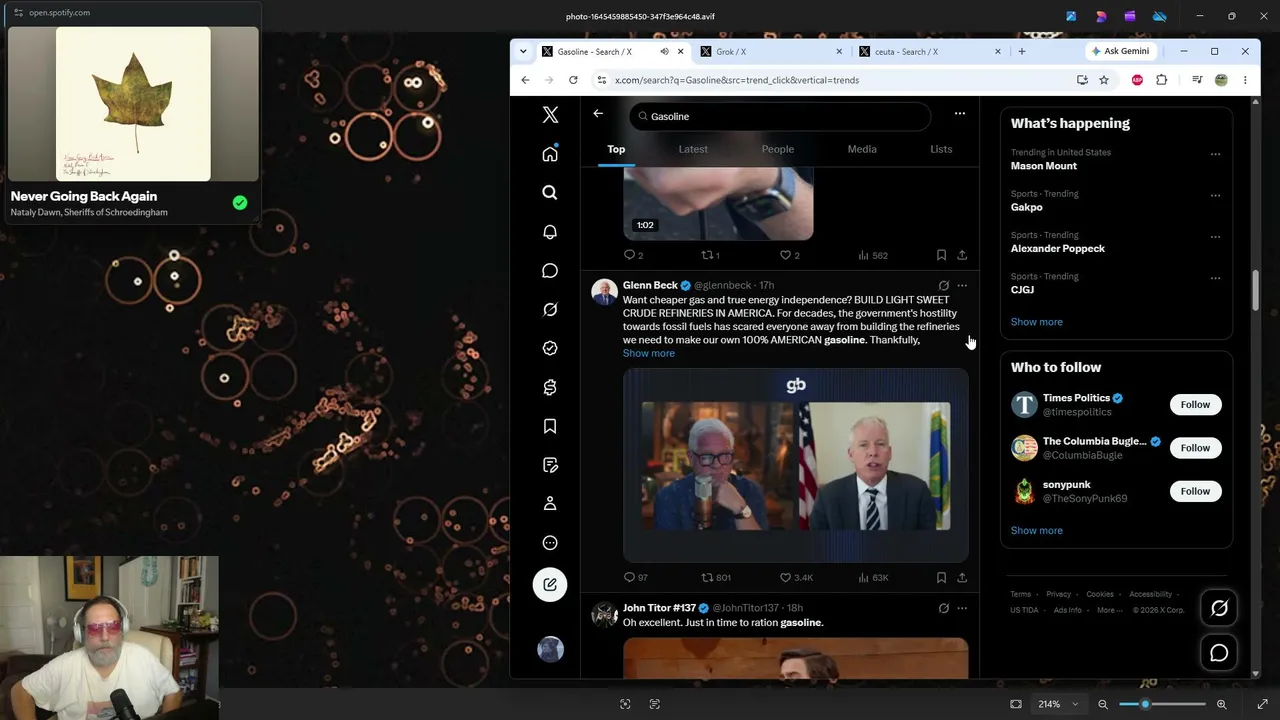
Task: Bookmark Glenn Beck's post
Action: click(x=941, y=577)
